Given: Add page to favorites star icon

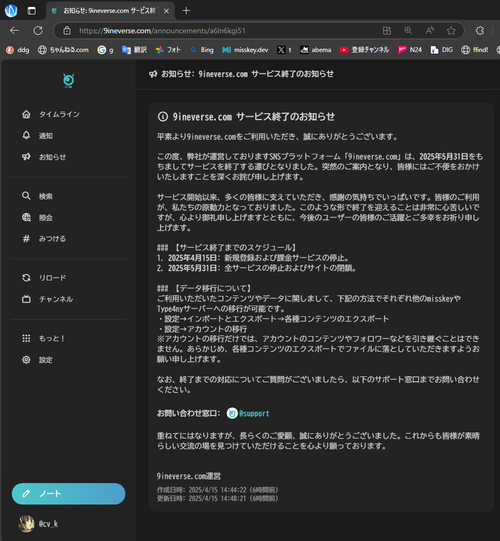Looking at the screenshot, I should click(x=451, y=31).
